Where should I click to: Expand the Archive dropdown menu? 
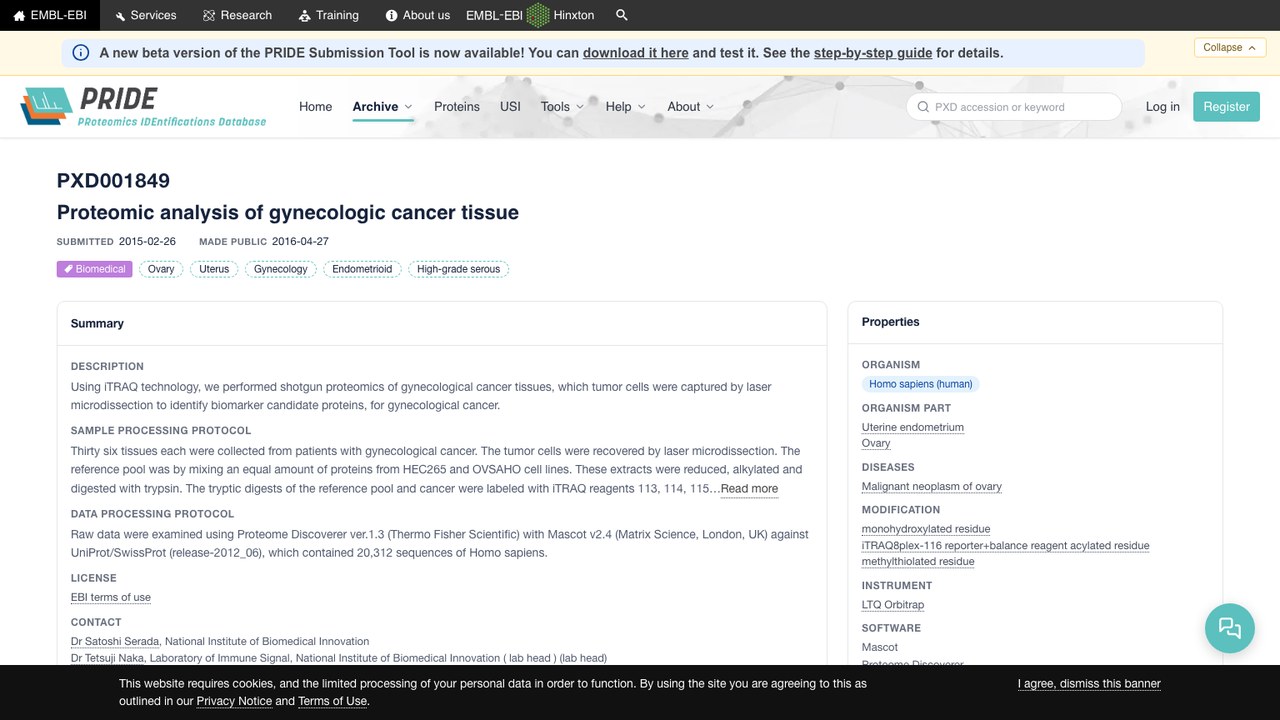[x=383, y=107]
